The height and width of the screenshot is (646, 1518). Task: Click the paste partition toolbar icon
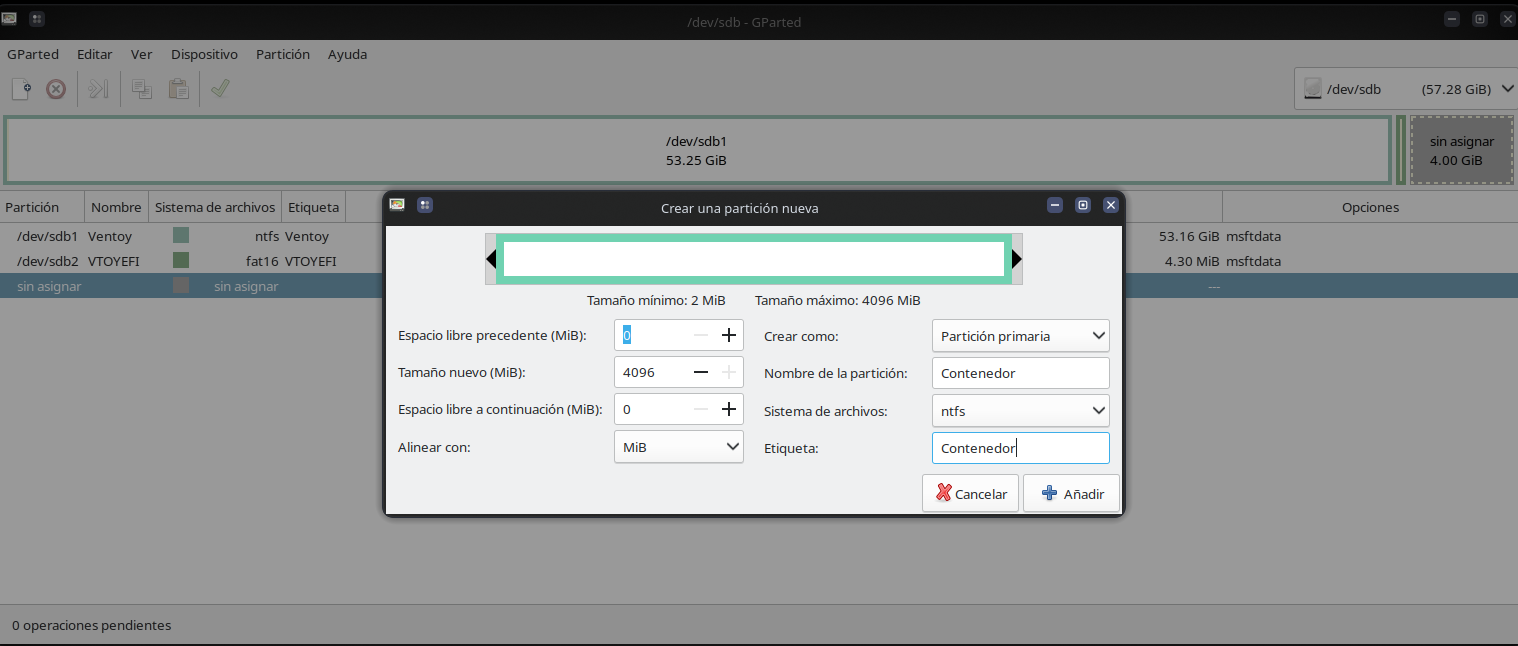178,89
